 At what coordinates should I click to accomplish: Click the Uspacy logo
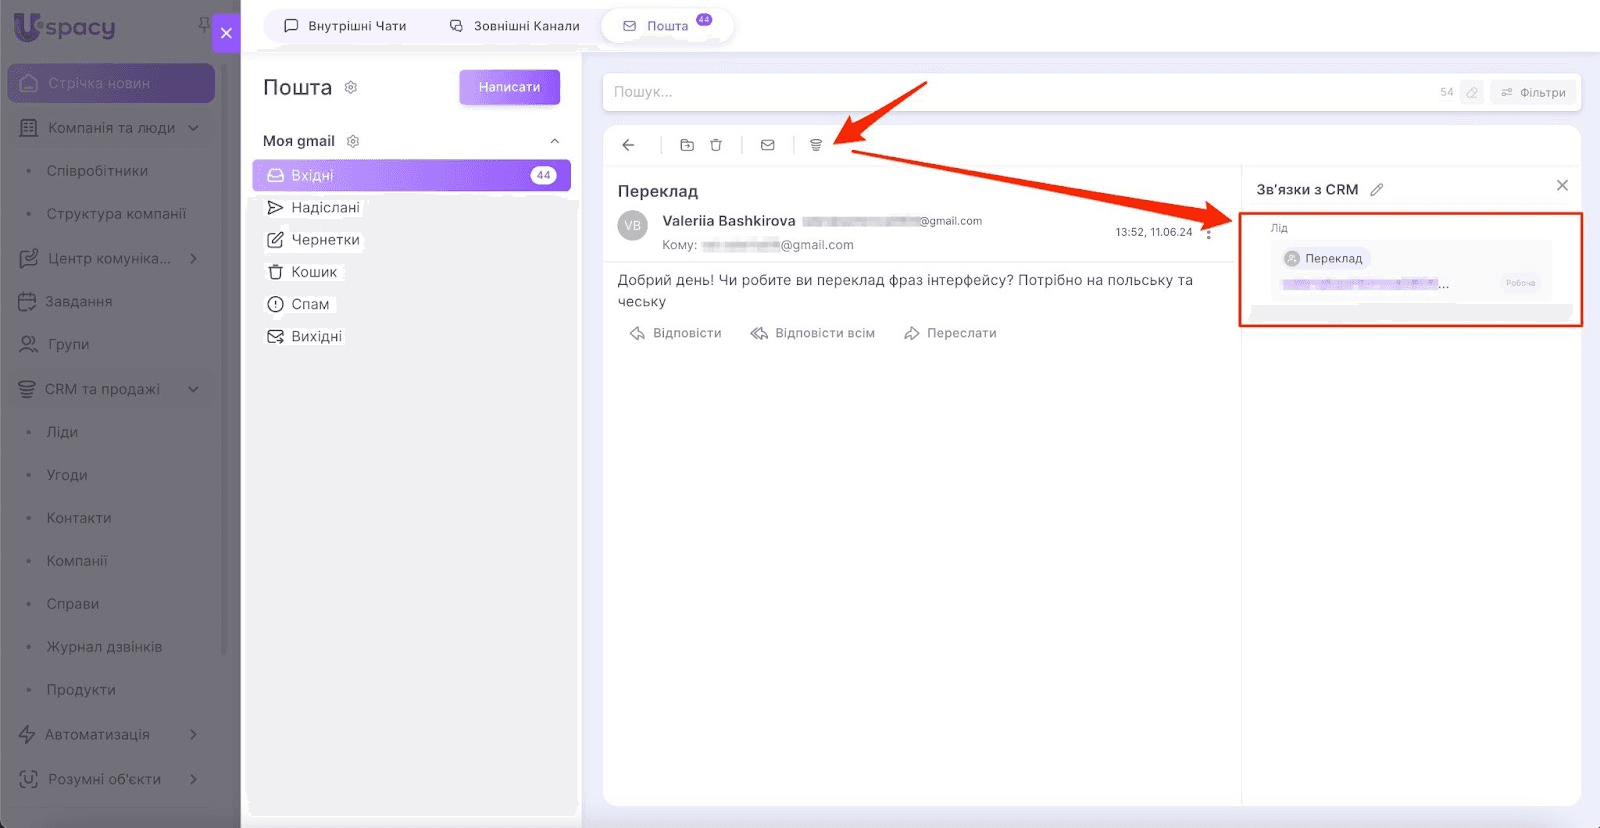pyautogui.click(x=65, y=27)
